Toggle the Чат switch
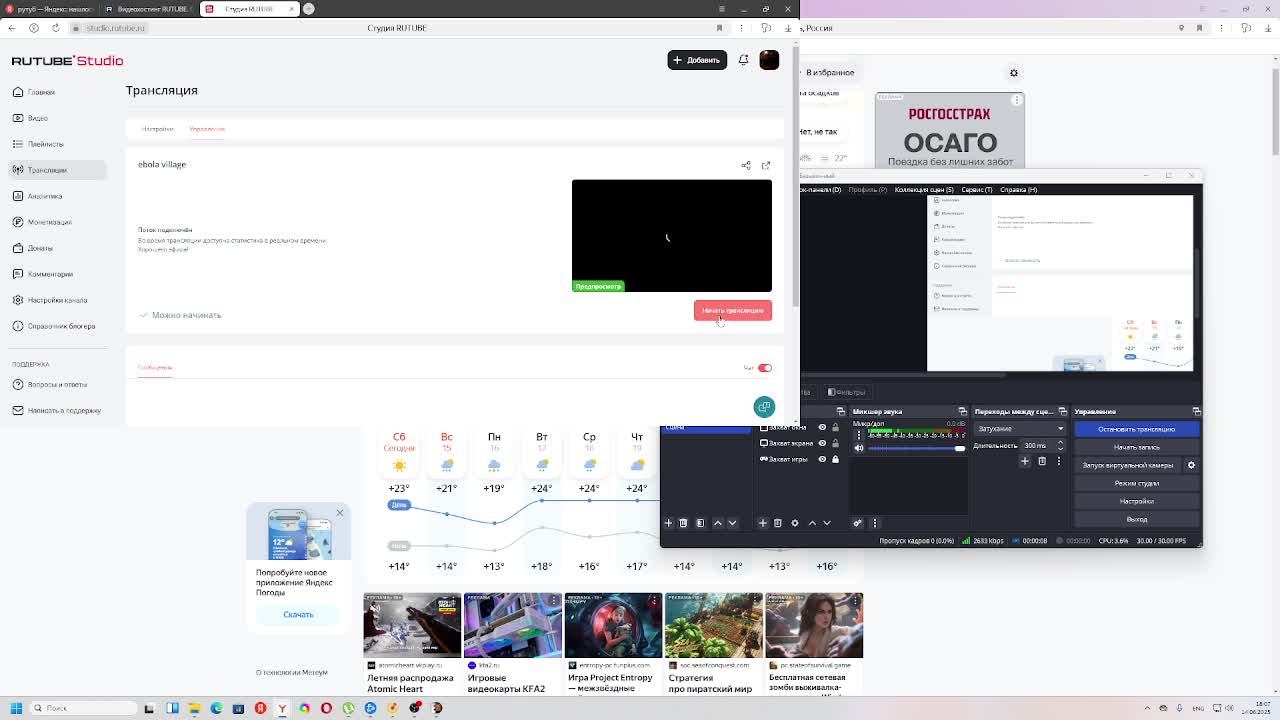Screen dimensions: 1280x720 (765, 368)
